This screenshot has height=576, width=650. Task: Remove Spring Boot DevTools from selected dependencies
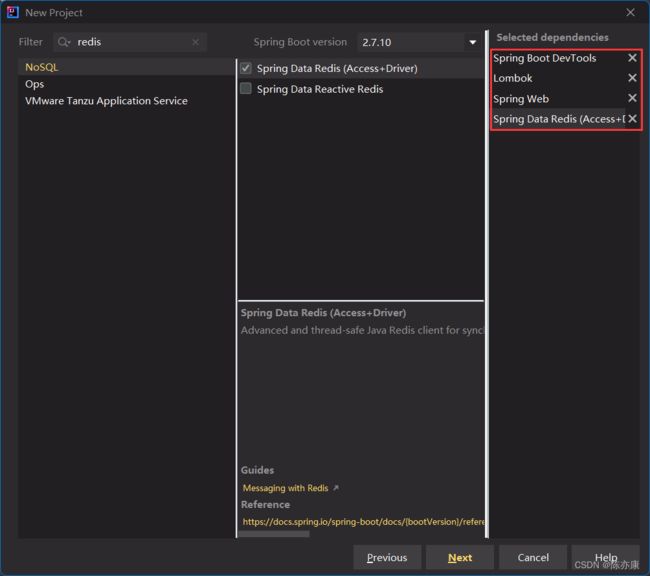click(x=632, y=58)
